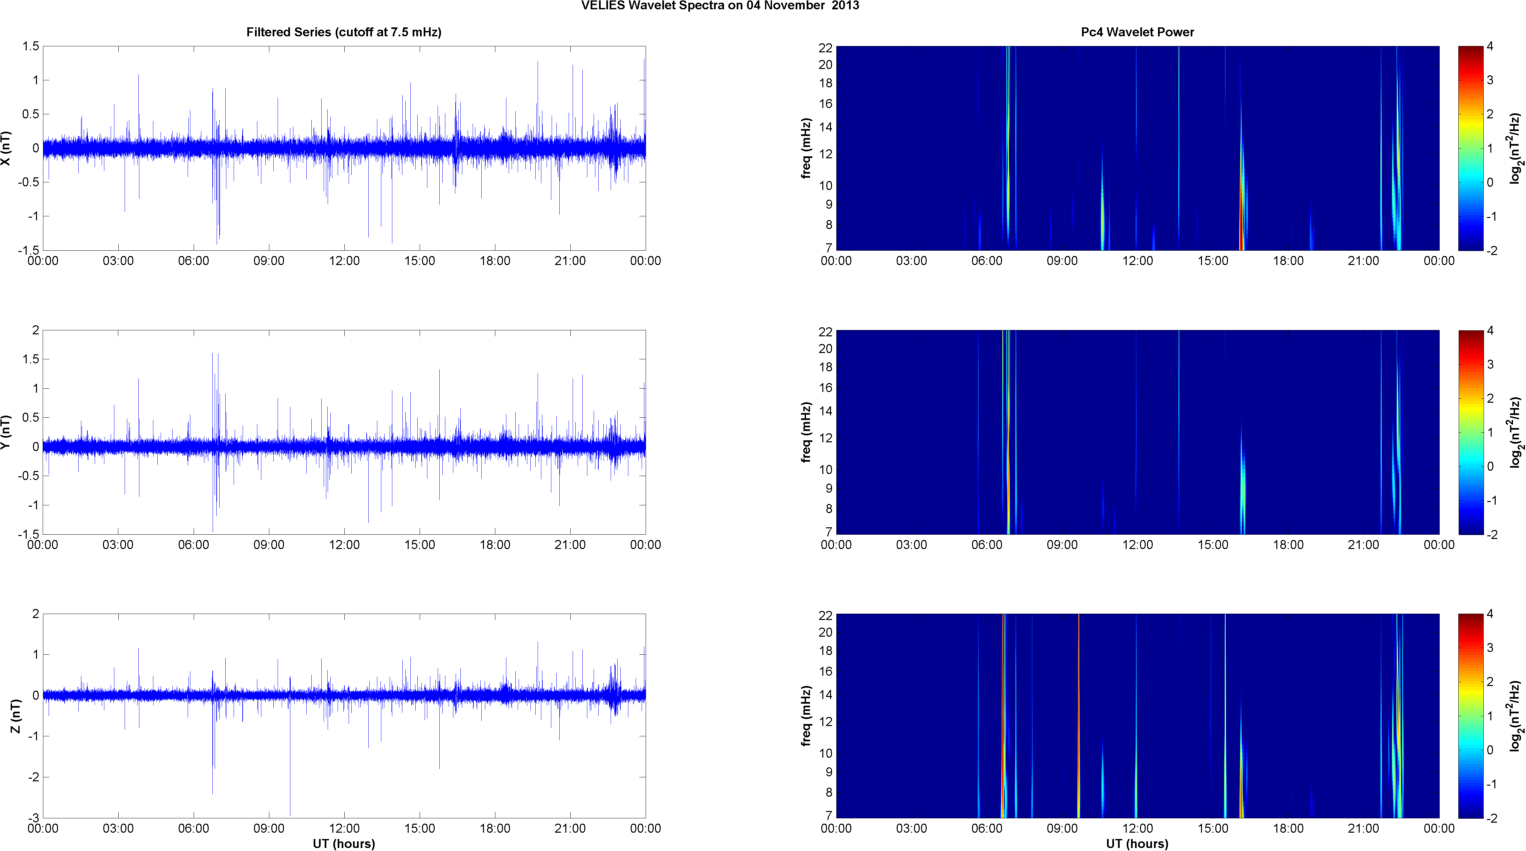This screenshot has height=851, width=1526.
Task: Click the top spectrogram's colorbar
Action: point(1470,148)
